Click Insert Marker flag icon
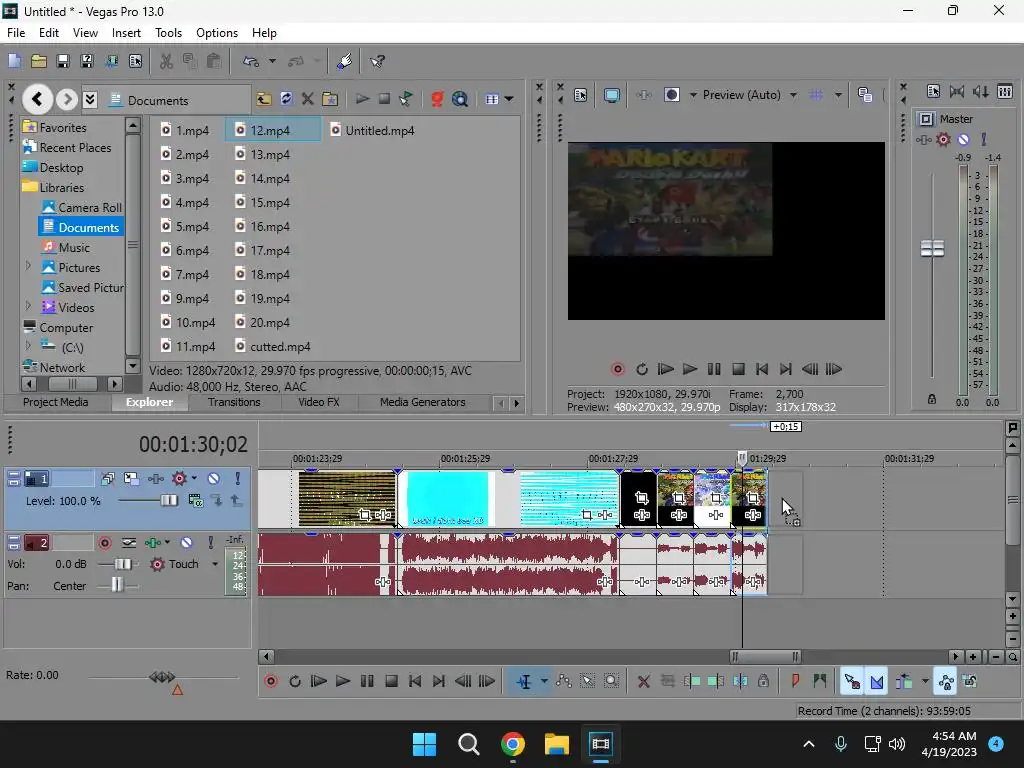Screen dimensions: 1024x768 pos(795,681)
